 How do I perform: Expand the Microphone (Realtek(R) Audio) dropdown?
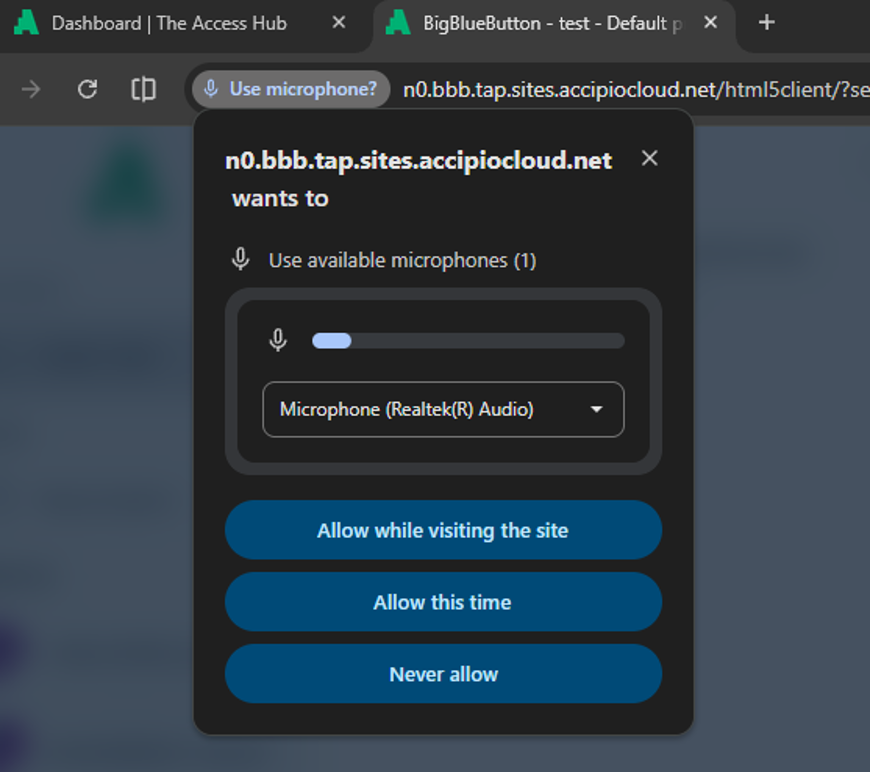[x=443, y=409]
